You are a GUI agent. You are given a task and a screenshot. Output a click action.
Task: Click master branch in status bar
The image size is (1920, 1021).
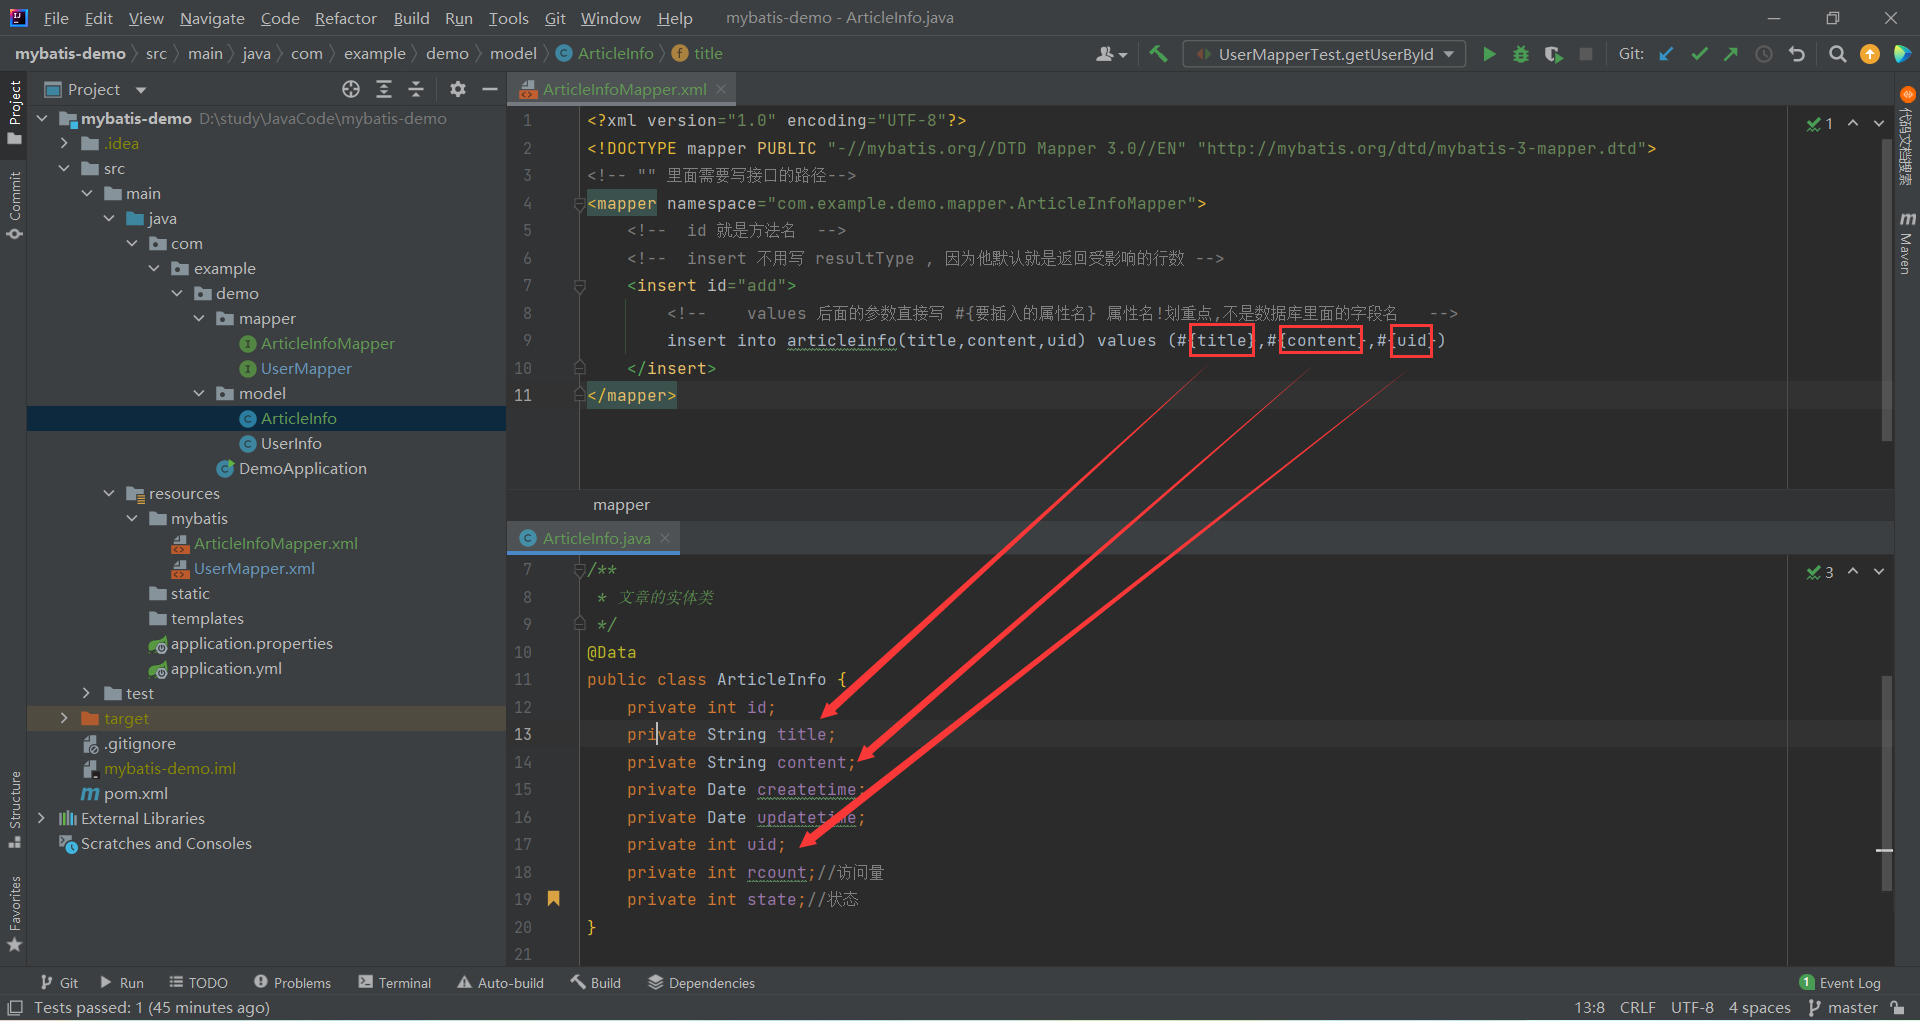[x=1844, y=1008]
